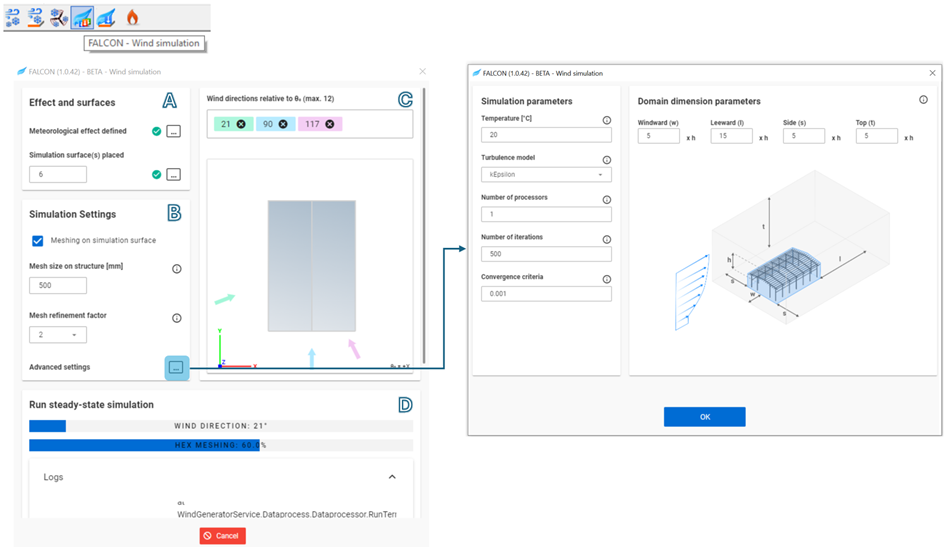This screenshot has width=945, height=547.
Task: Collapse the Logs section chevron
Action: (x=392, y=477)
